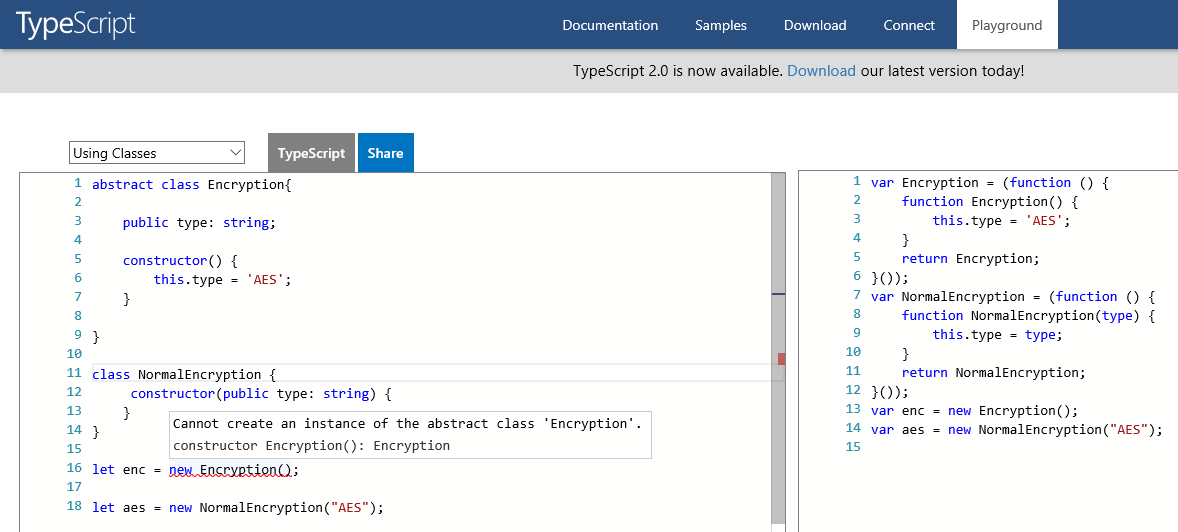Click the TypeScript button

tap(311, 153)
